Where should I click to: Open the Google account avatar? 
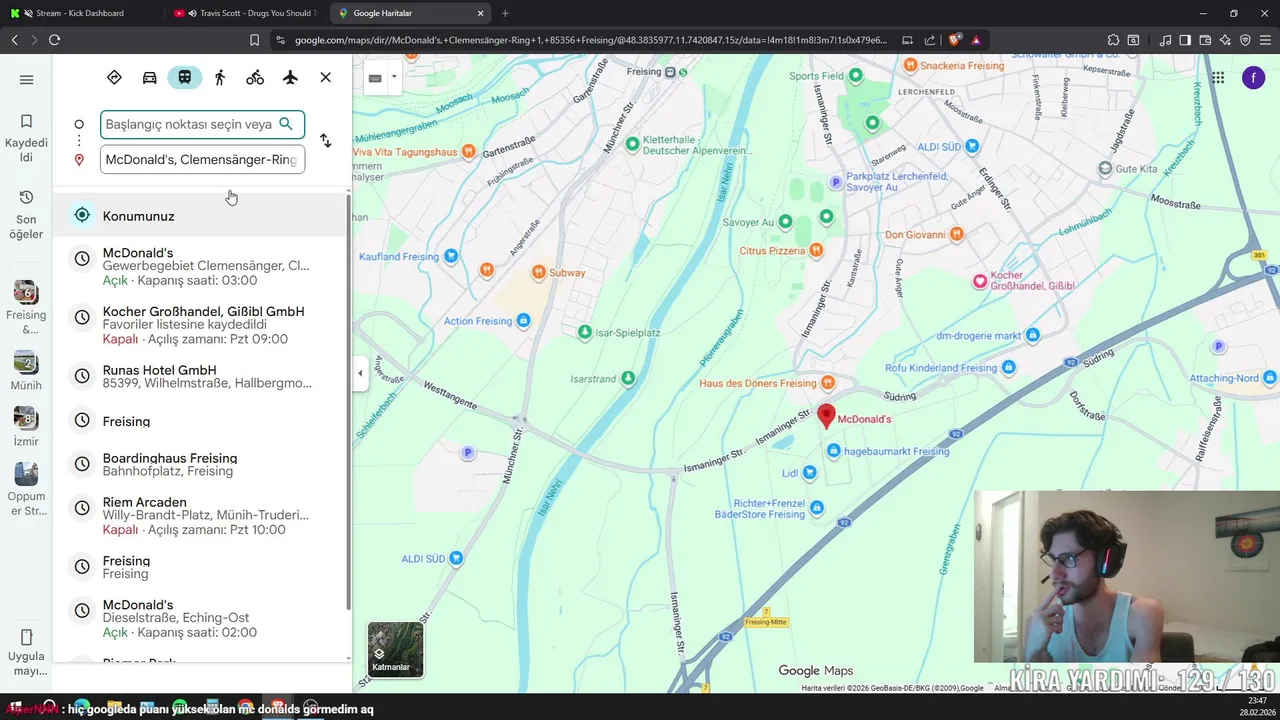click(x=1253, y=77)
